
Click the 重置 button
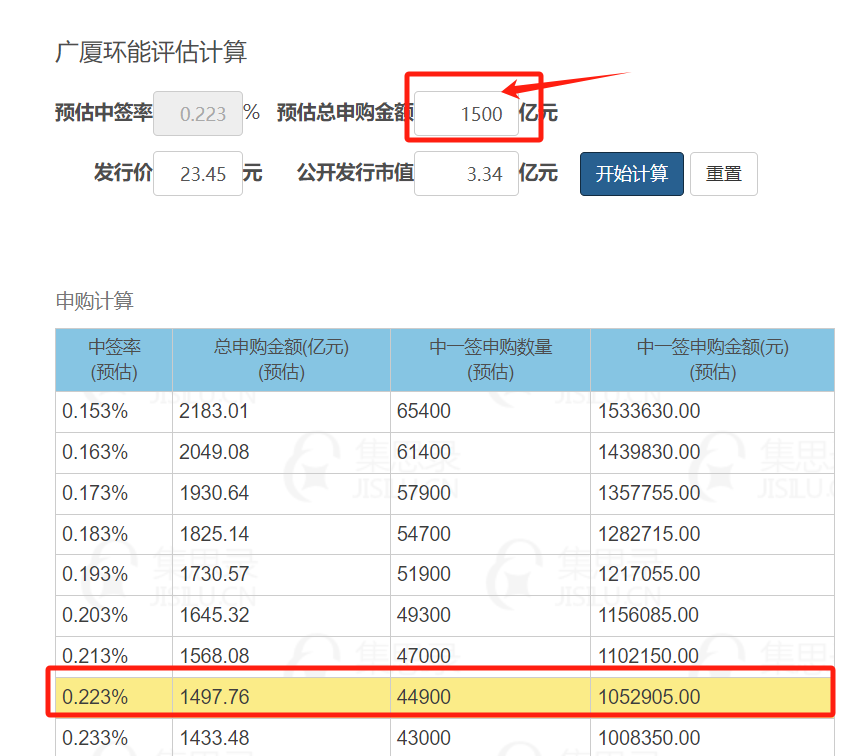(x=724, y=174)
